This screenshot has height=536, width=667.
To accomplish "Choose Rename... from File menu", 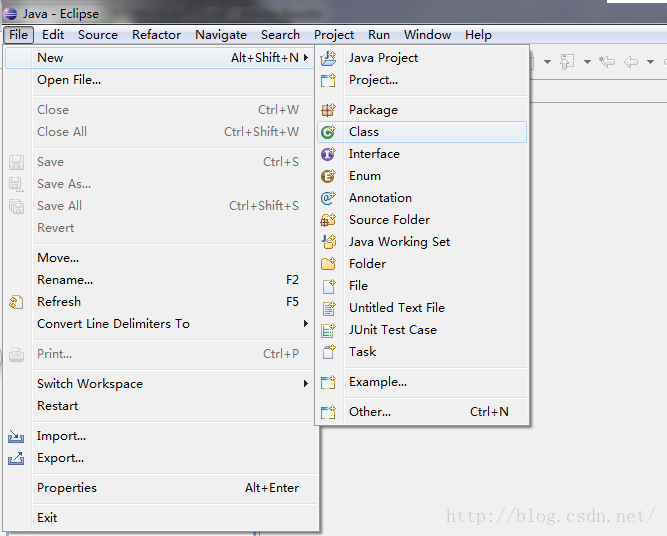I will coord(161,280).
